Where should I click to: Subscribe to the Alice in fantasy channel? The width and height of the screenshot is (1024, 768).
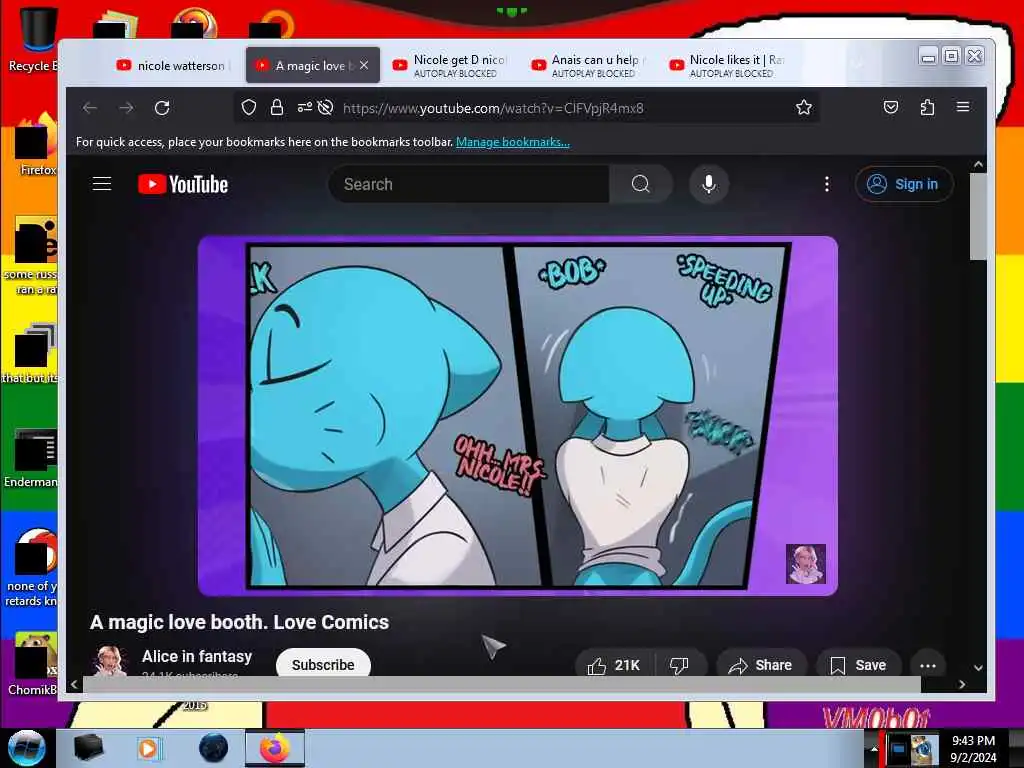[323, 663]
